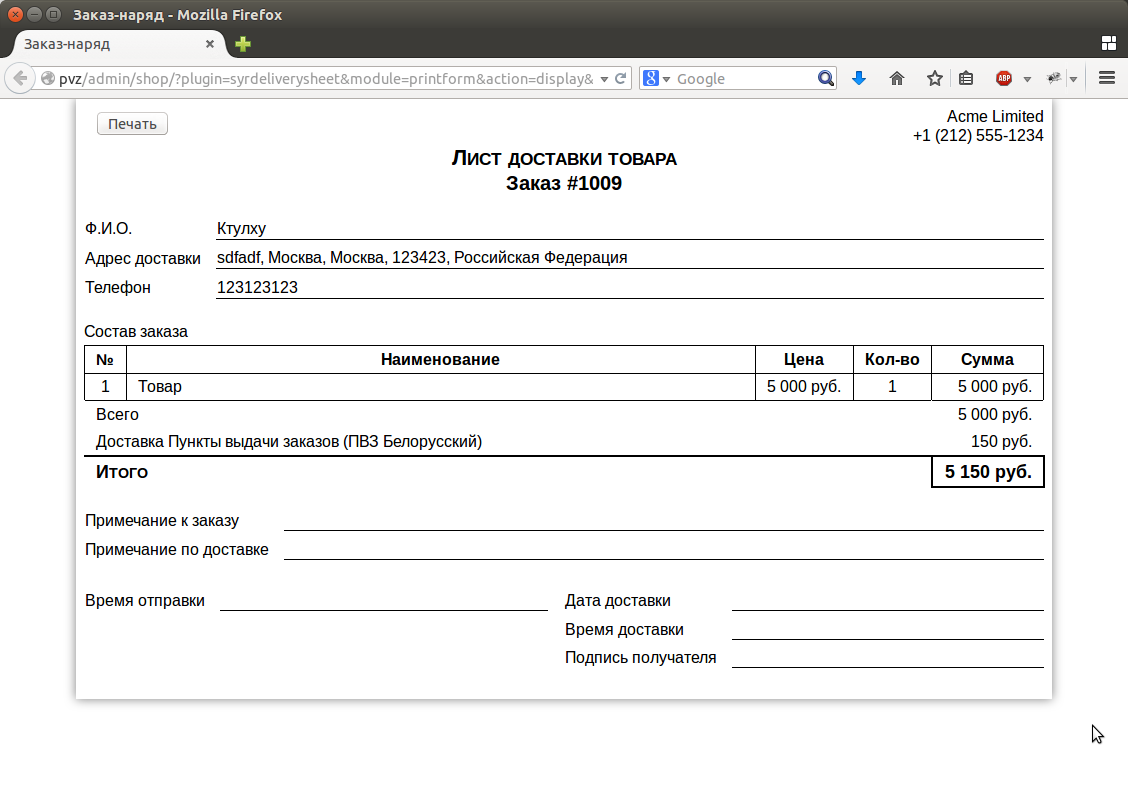
Task: Open the Firefox hamburger menu
Action: tap(1107, 78)
